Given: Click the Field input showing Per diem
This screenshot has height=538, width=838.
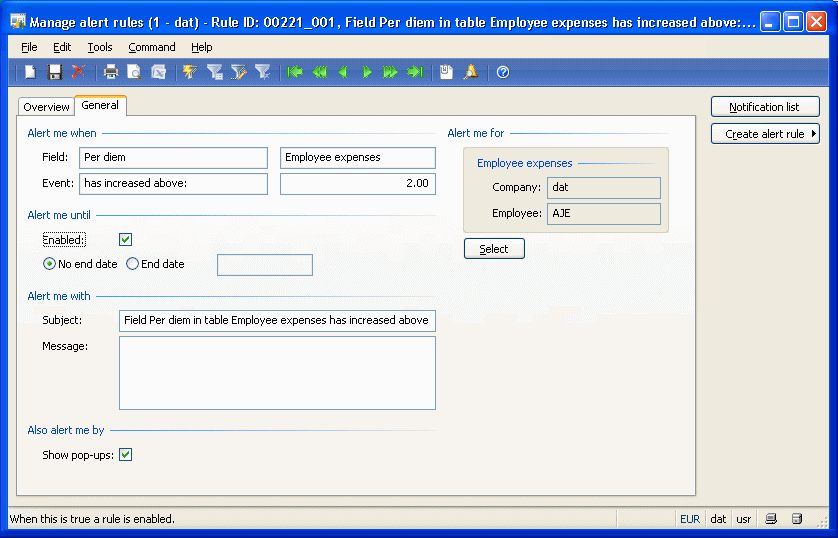Looking at the screenshot, I should [174, 158].
